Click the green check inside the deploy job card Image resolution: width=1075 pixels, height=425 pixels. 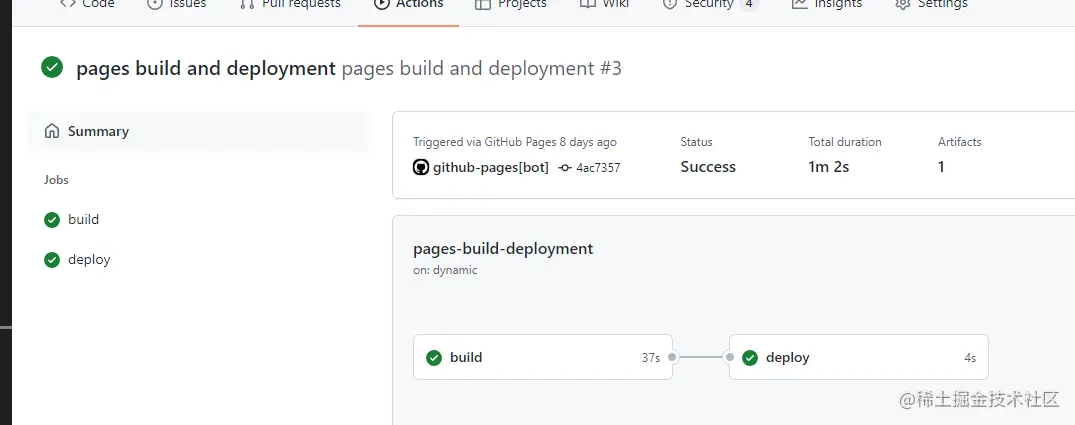[x=750, y=358]
